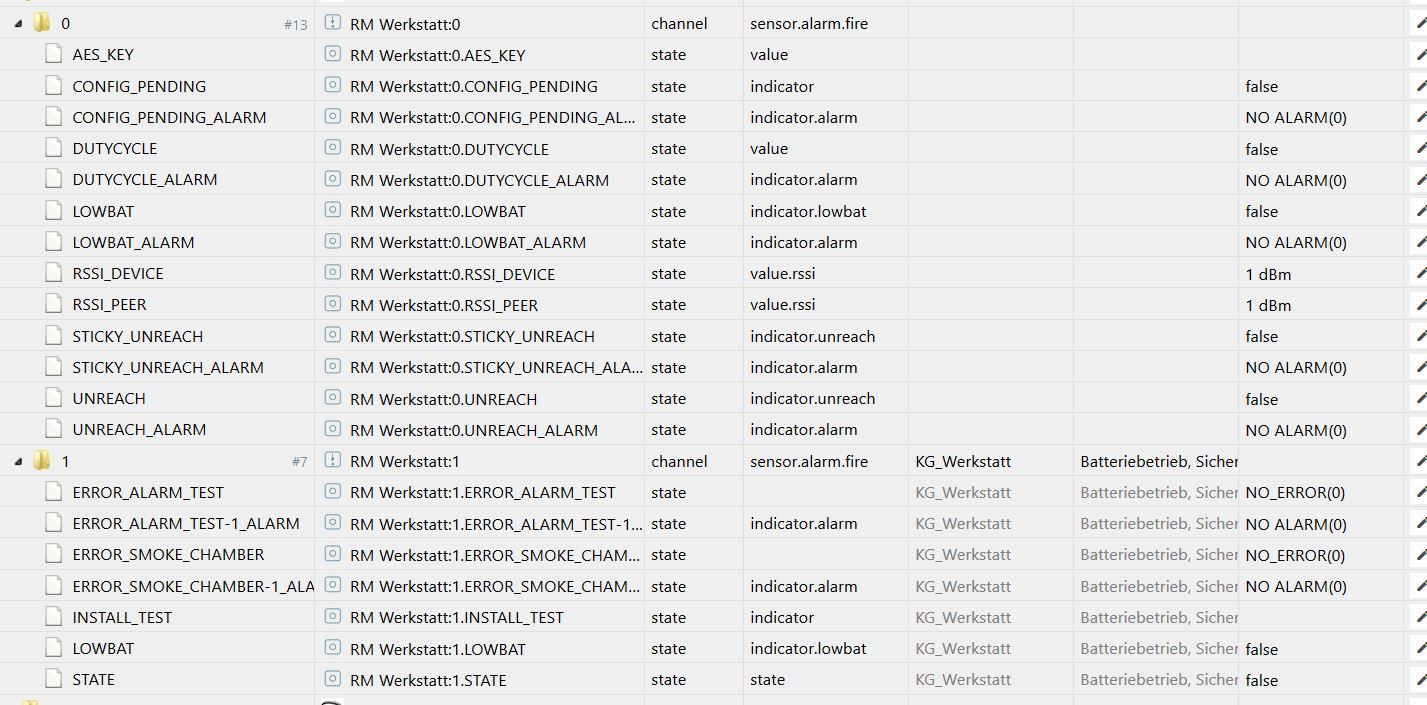The image size is (1427, 705).
Task: Select the STICKY_UNREACH_ALARM tree item
Action: 167,367
